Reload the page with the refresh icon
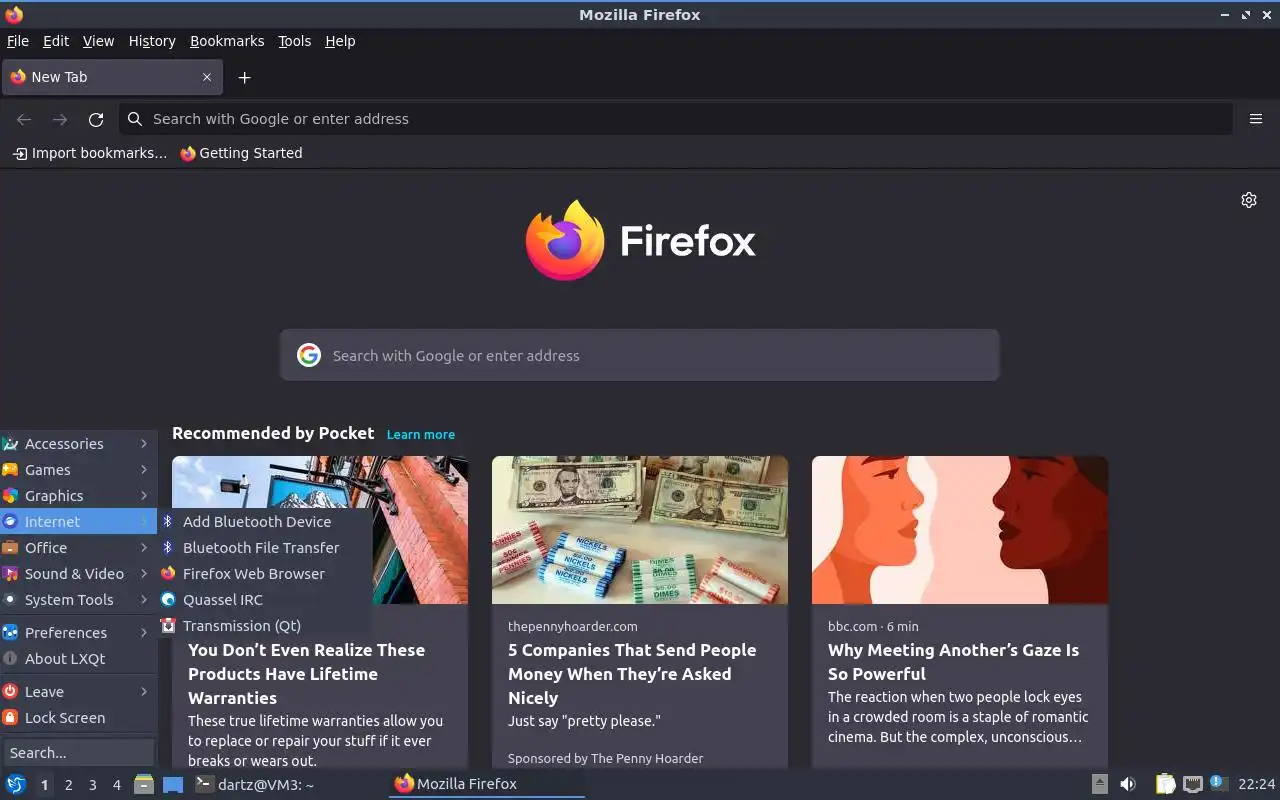Viewport: 1280px width, 800px height. click(96, 119)
